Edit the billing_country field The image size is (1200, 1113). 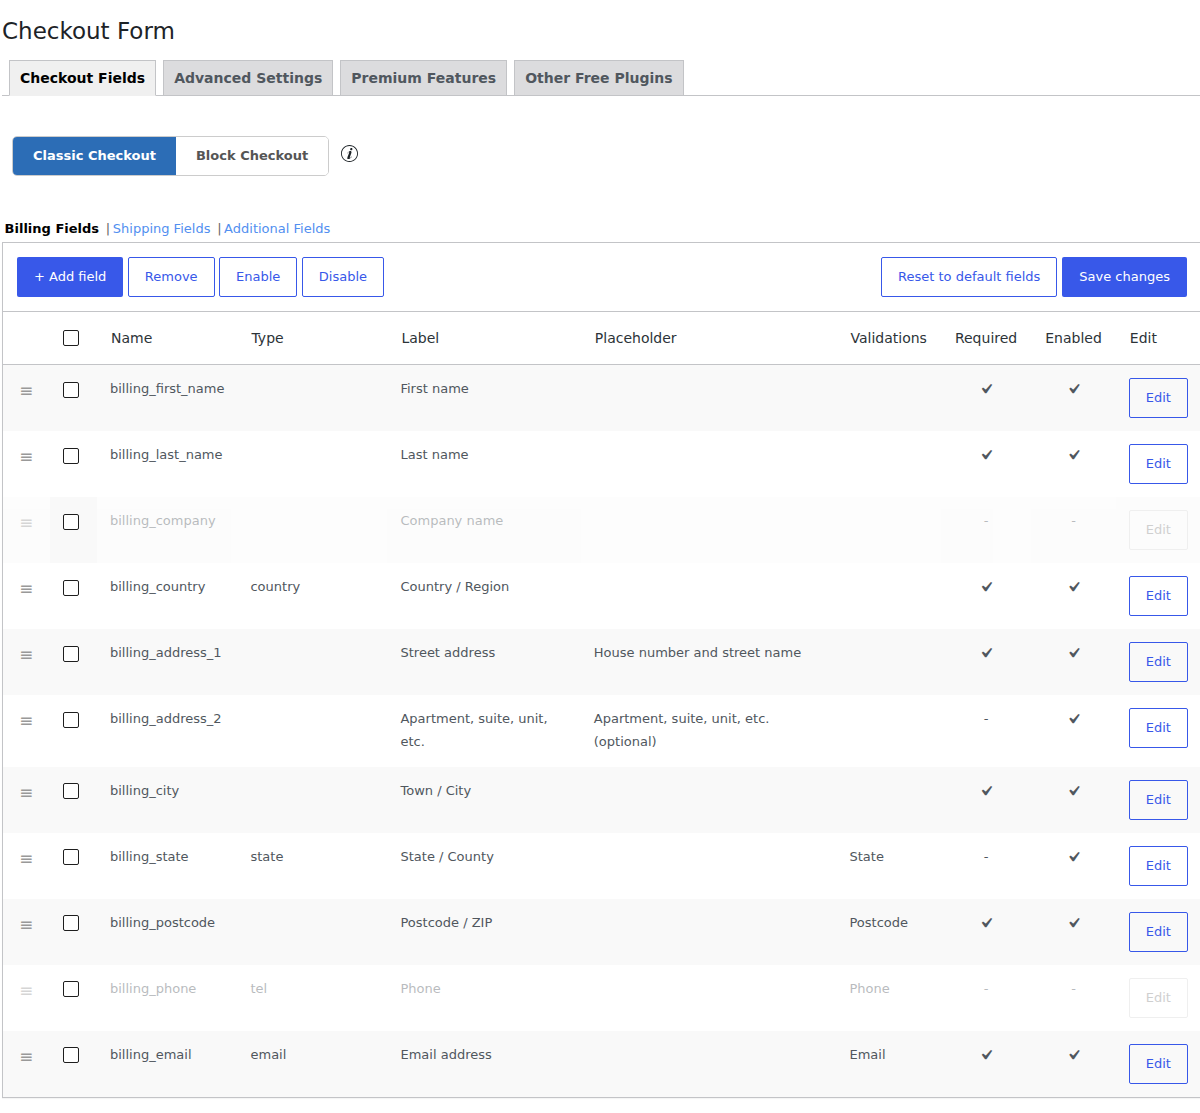tap(1158, 596)
